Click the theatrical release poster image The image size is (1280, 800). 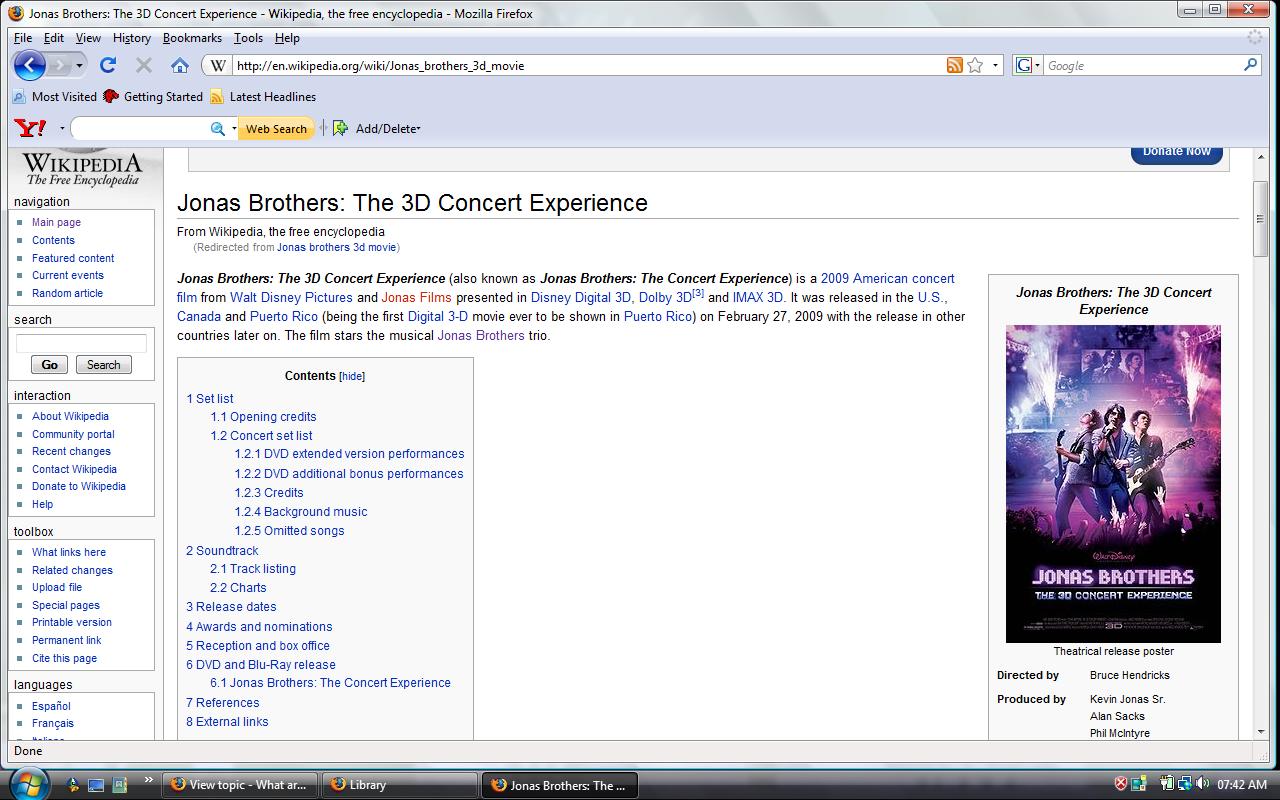1113,483
